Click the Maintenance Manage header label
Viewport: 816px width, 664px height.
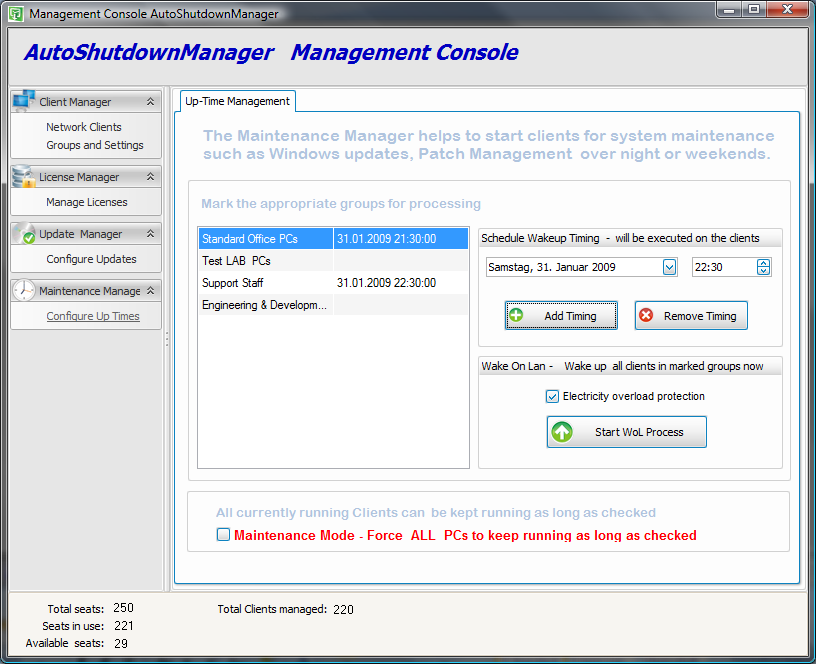pyautogui.click(x=90, y=291)
